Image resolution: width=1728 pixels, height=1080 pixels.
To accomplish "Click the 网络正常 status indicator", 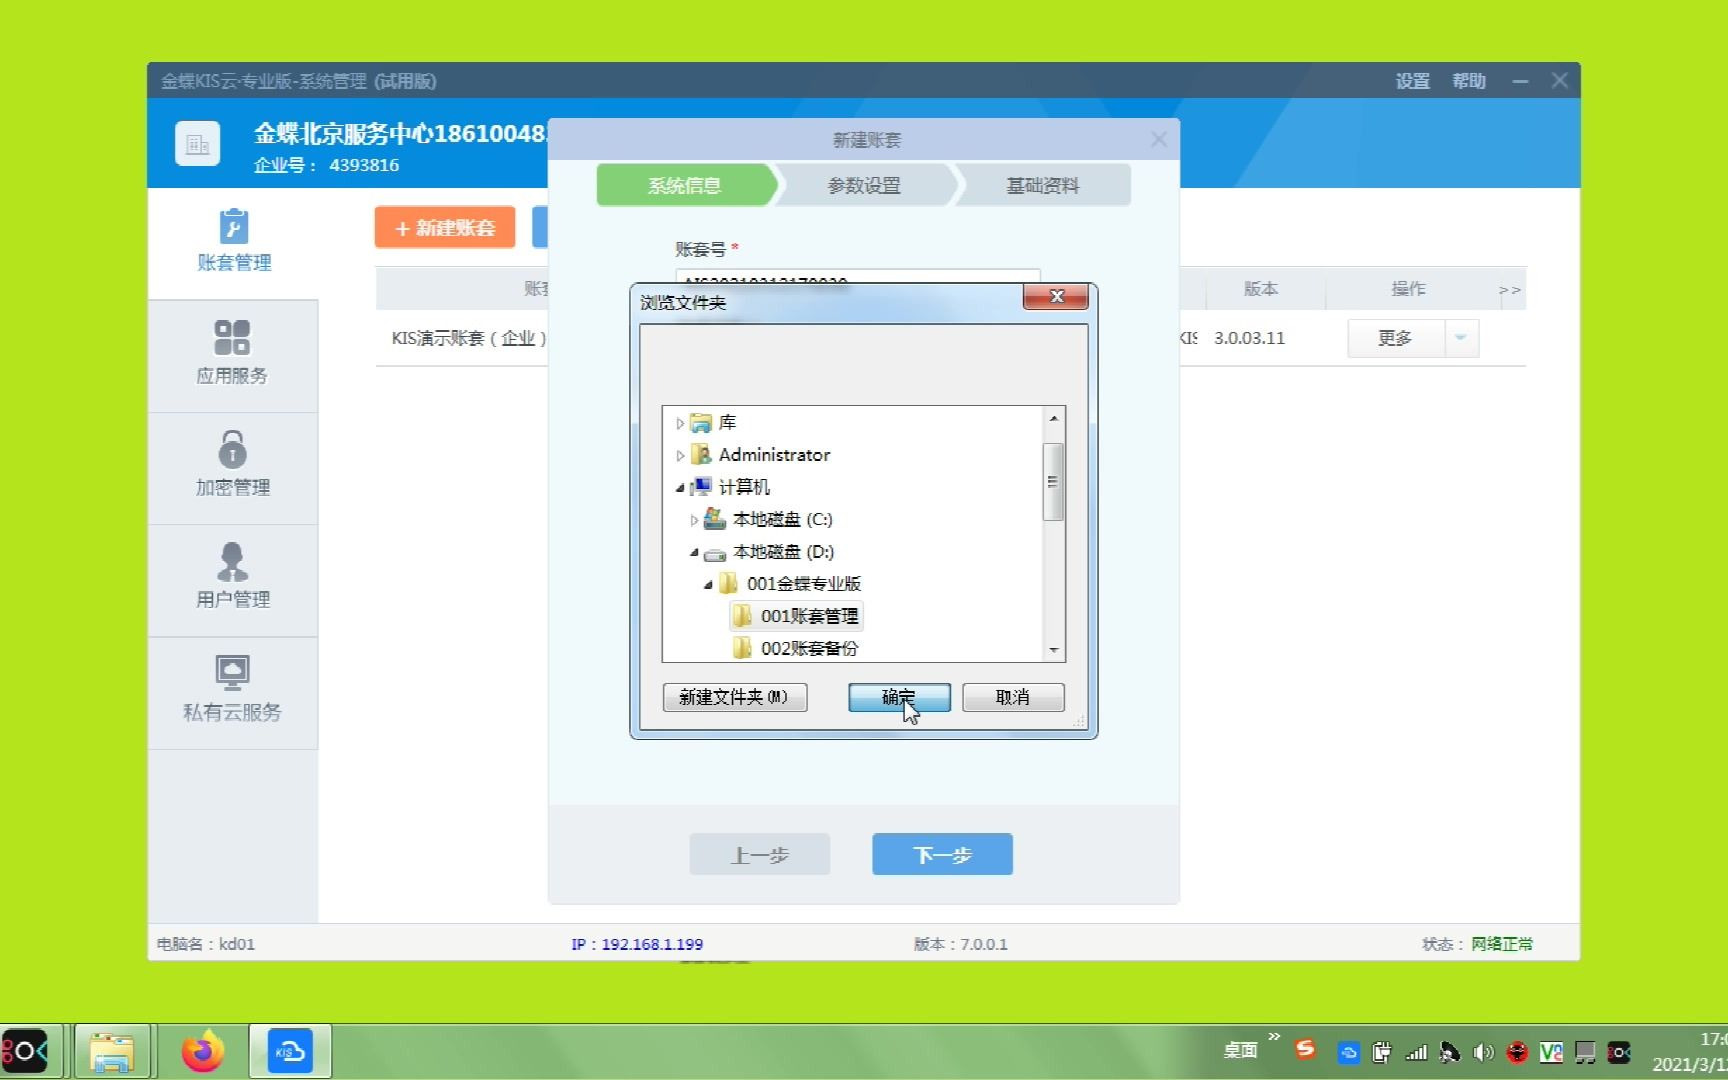I will click(x=1501, y=944).
